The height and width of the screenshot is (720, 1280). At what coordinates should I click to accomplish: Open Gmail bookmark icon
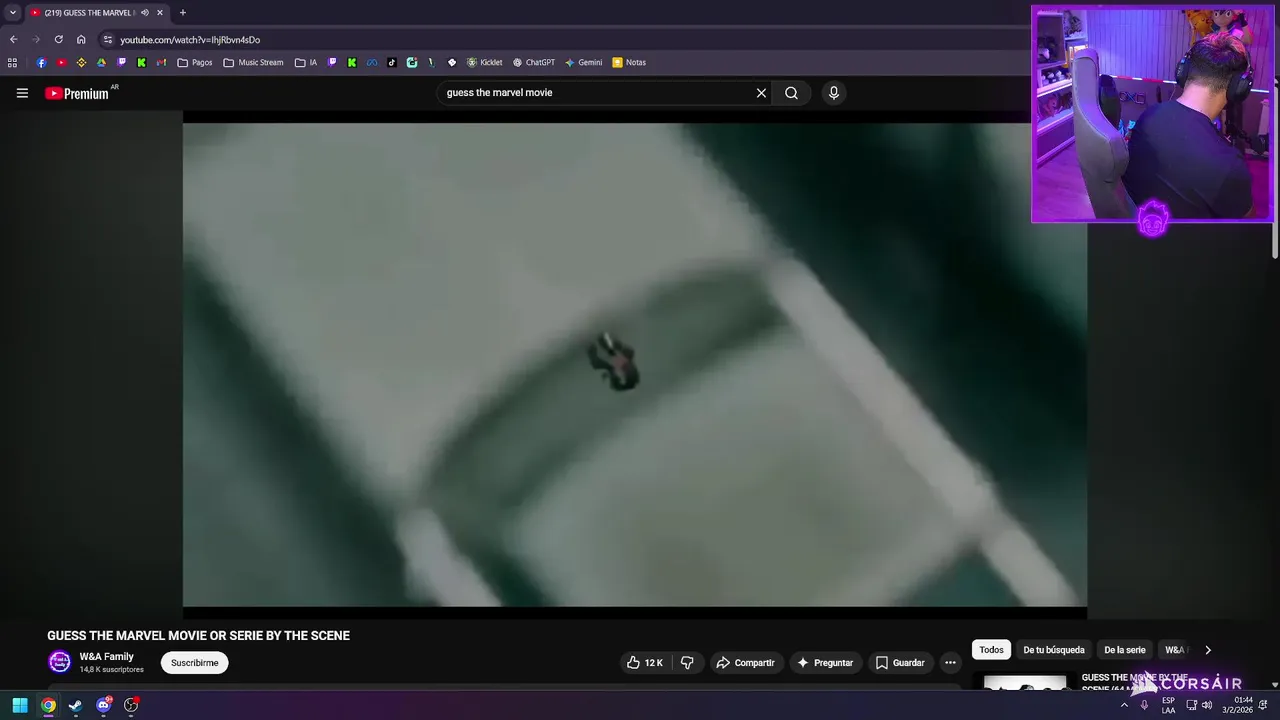pos(161,62)
